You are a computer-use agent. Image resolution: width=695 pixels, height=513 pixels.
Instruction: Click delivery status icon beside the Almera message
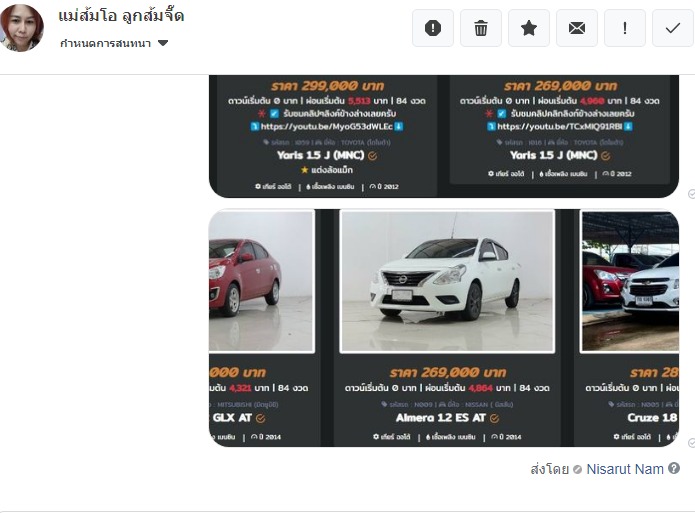(x=691, y=443)
